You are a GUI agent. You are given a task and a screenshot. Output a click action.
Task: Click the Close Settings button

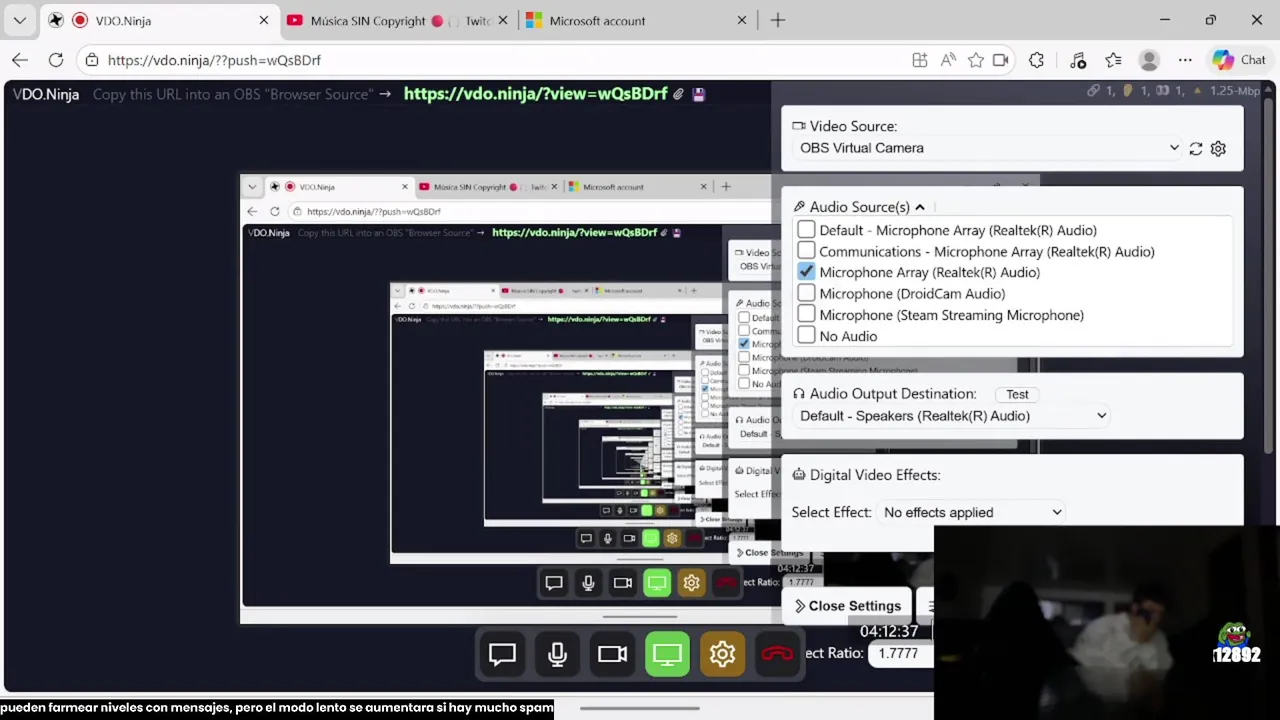848,606
